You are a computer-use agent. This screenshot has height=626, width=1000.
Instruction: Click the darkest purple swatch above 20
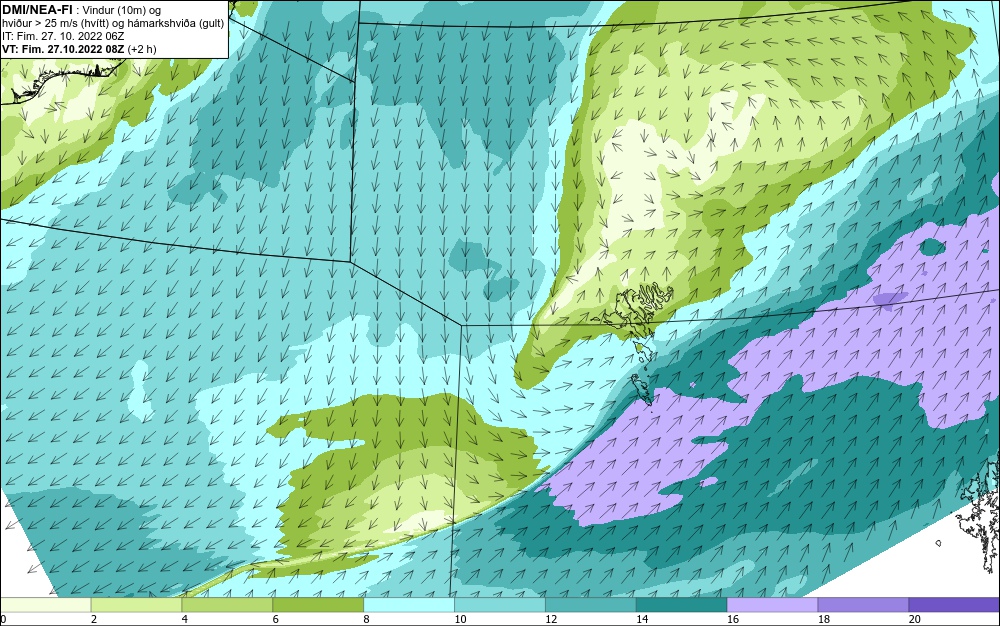tap(954, 604)
